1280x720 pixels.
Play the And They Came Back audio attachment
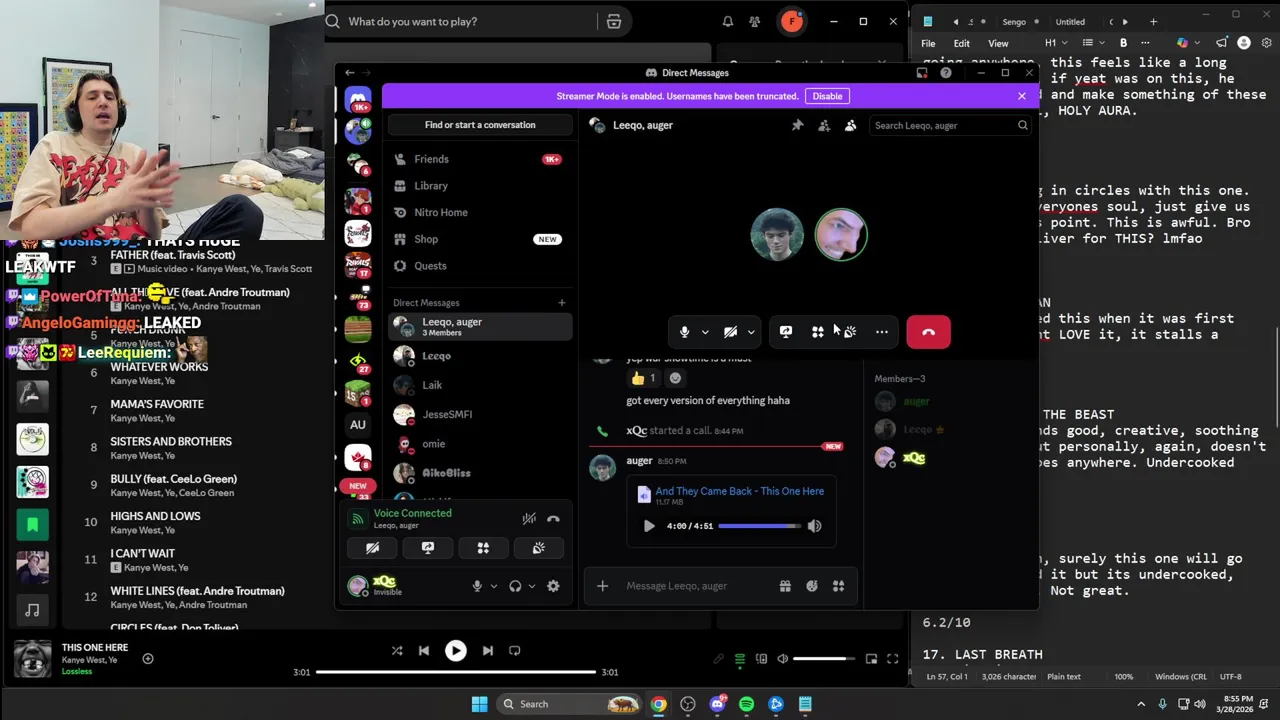648,526
